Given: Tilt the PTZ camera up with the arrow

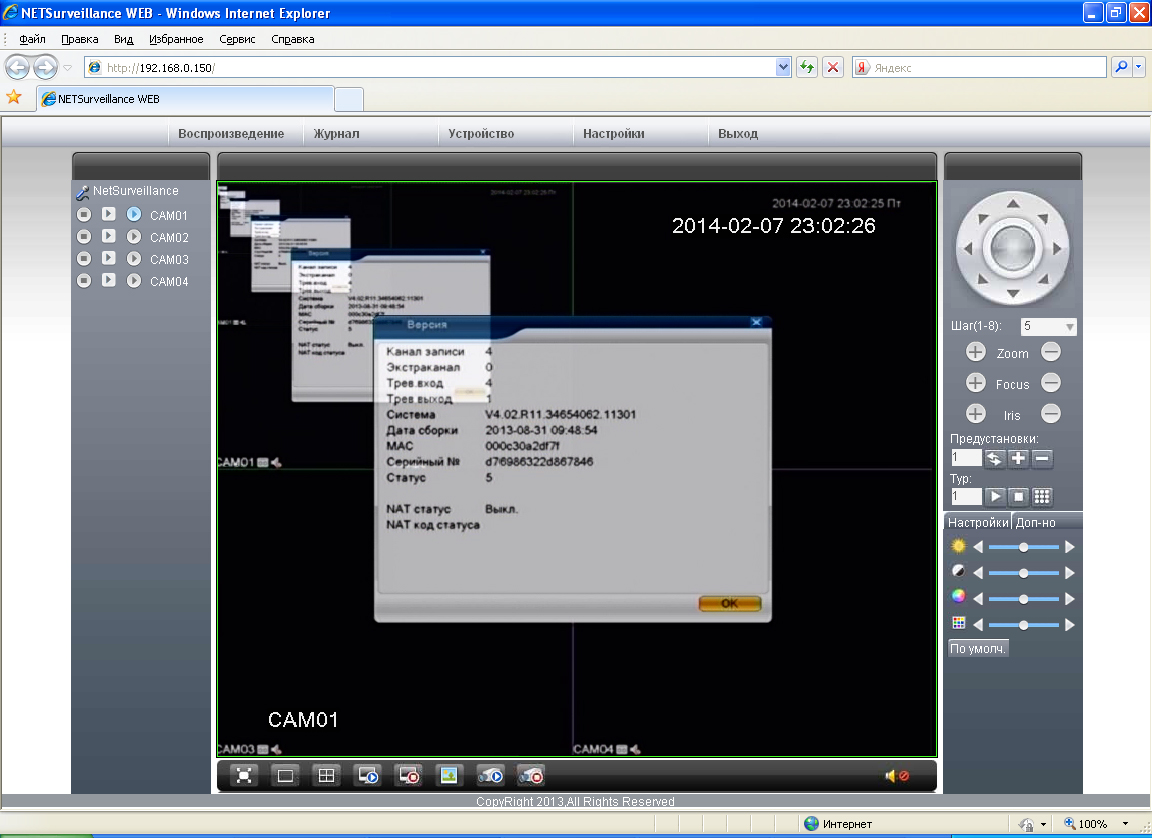Looking at the screenshot, I should (1013, 203).
